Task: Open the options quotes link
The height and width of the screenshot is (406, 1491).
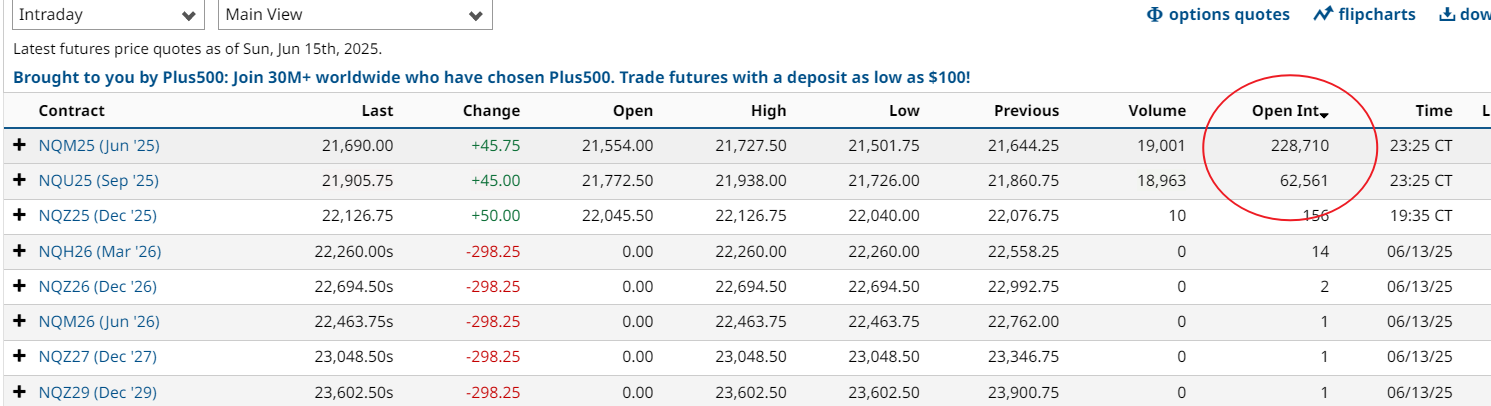Action: [1218, 15]
